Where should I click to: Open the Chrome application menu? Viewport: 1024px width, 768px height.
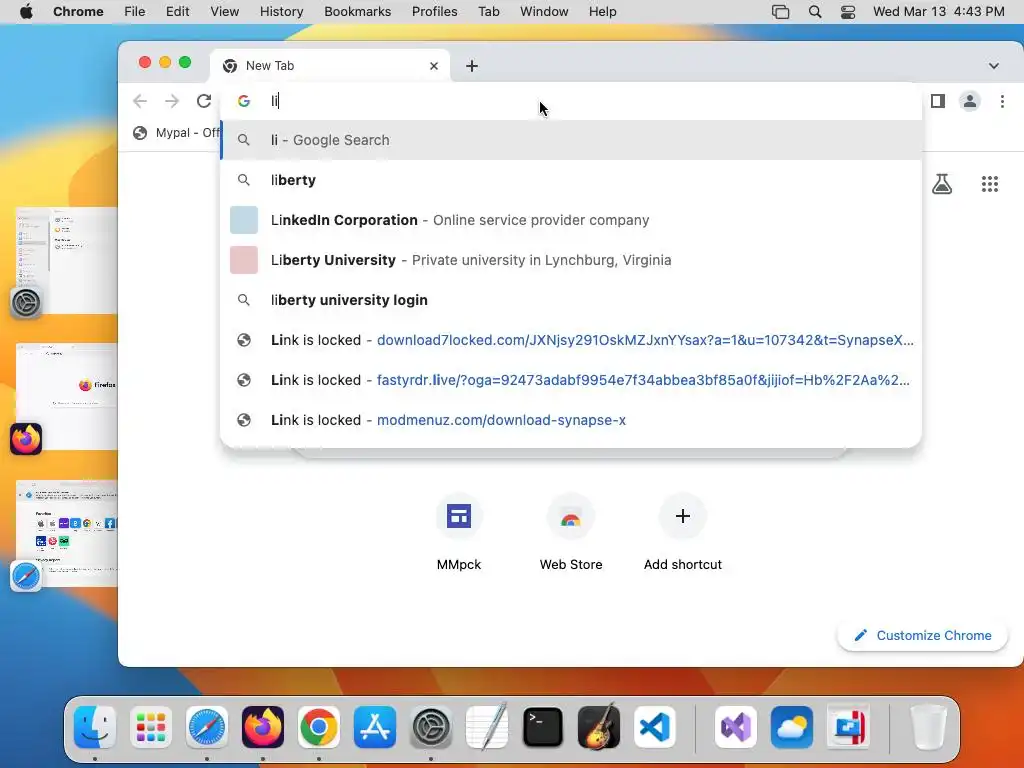tap(78, 12)
